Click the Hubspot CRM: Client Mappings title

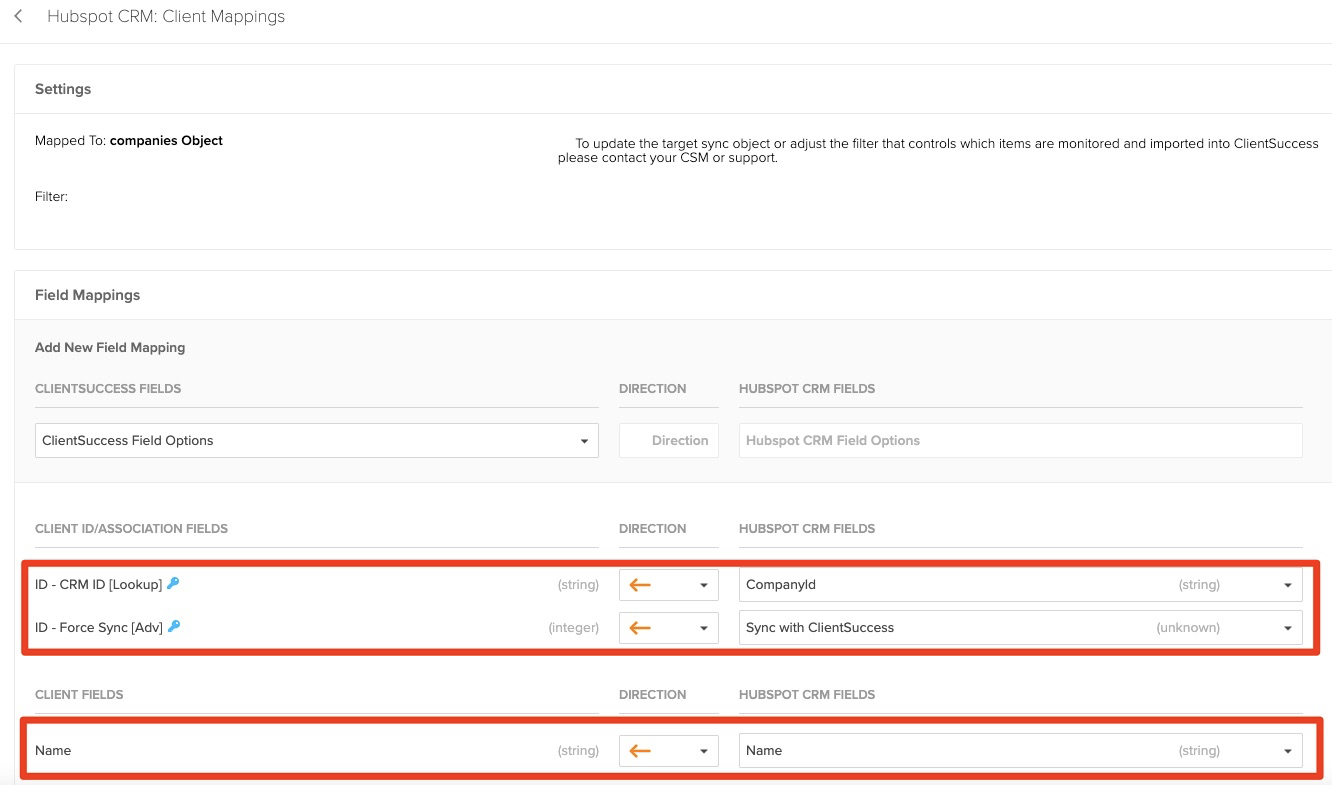pyautogui.click(x=166, y=16)
